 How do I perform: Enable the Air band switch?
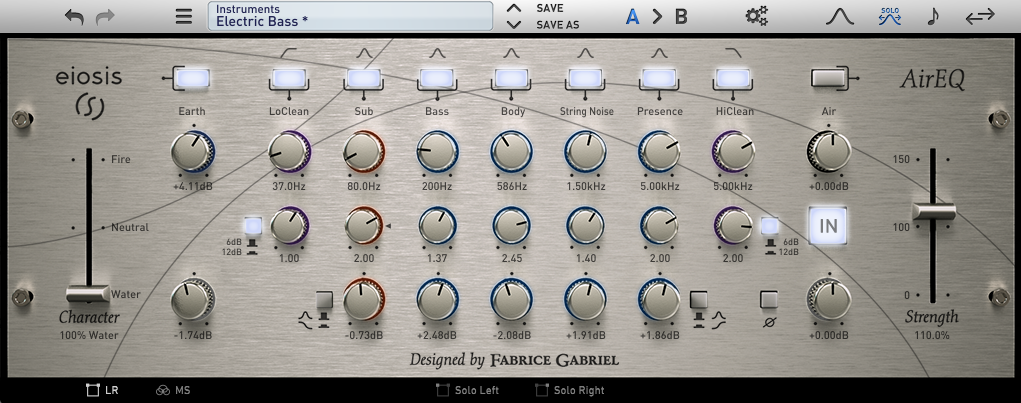(x=829, y=78)
